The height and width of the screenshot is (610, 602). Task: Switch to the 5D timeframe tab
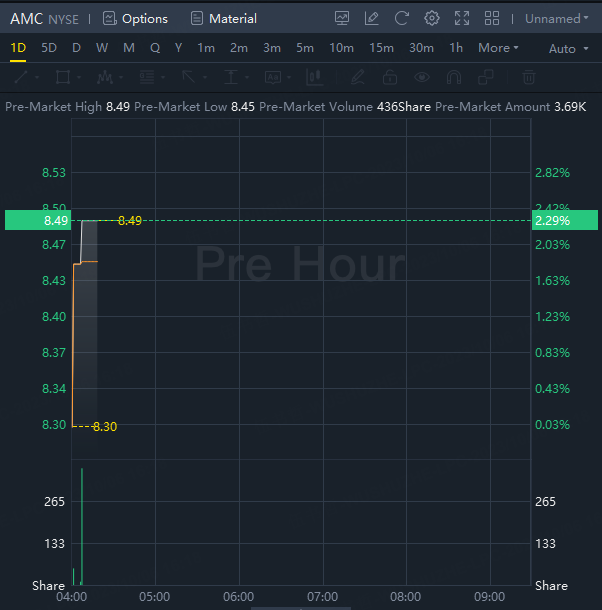[49, 48]
